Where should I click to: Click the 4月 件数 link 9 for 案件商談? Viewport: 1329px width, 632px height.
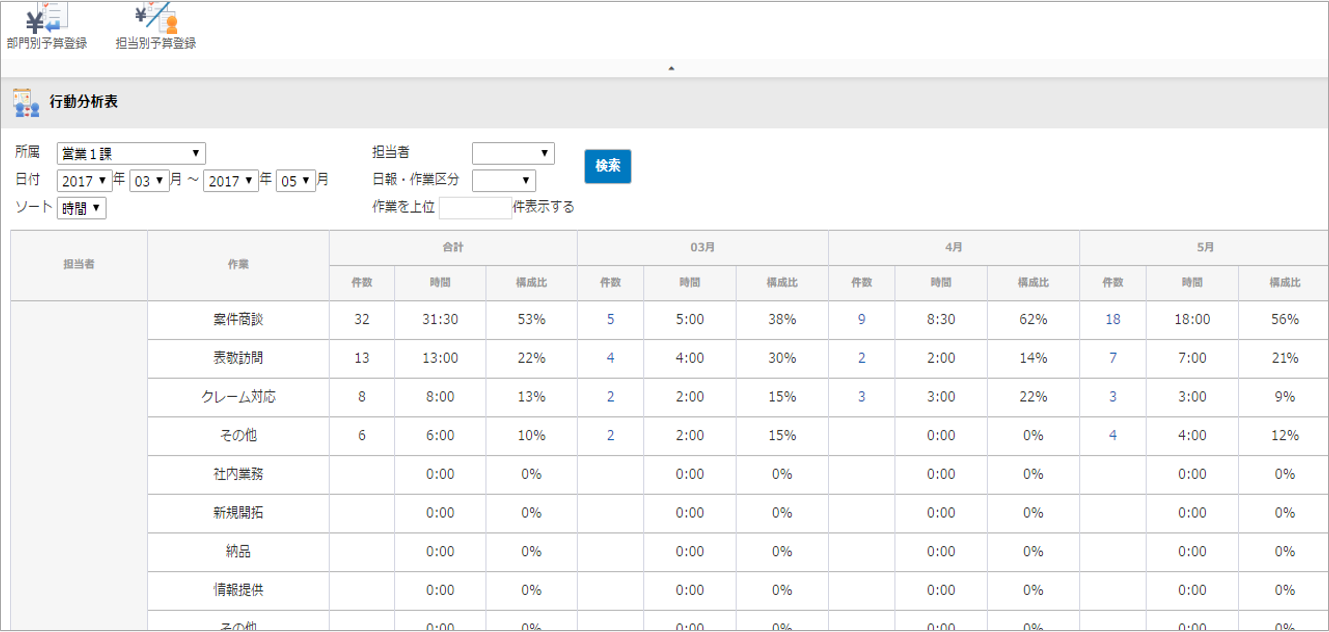(862, 320)
